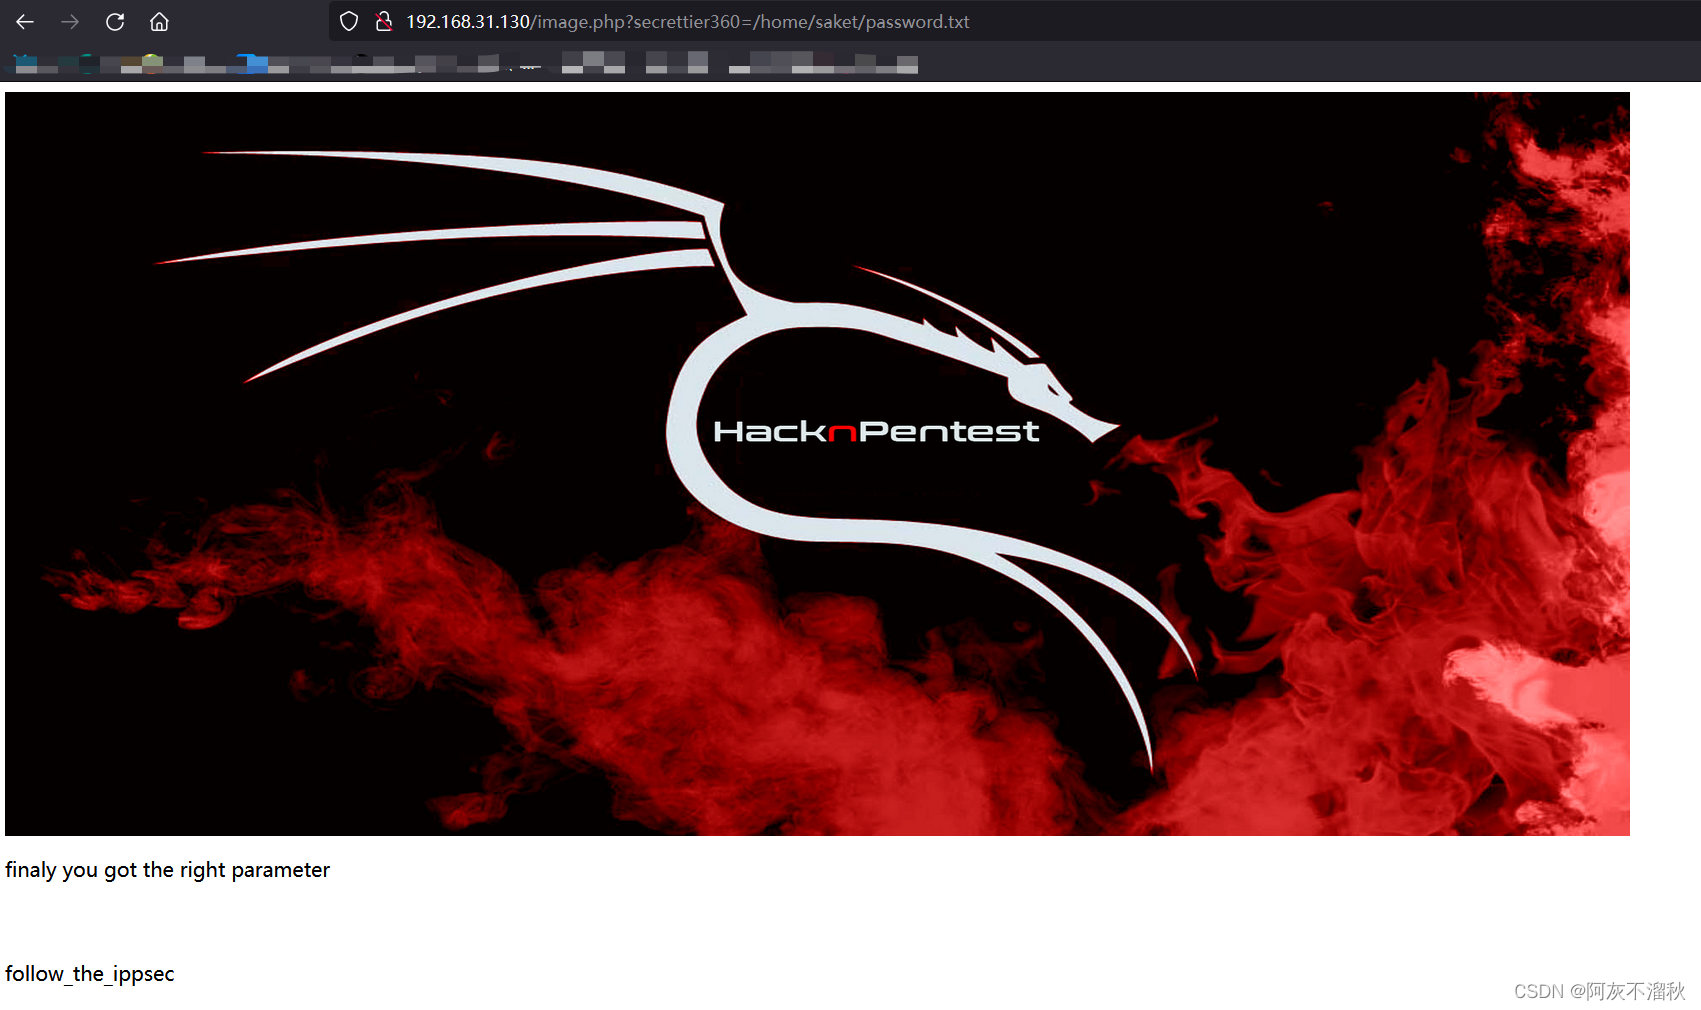
Task: Click the HacknPentest dragon banner image
Action: [817, 464]
